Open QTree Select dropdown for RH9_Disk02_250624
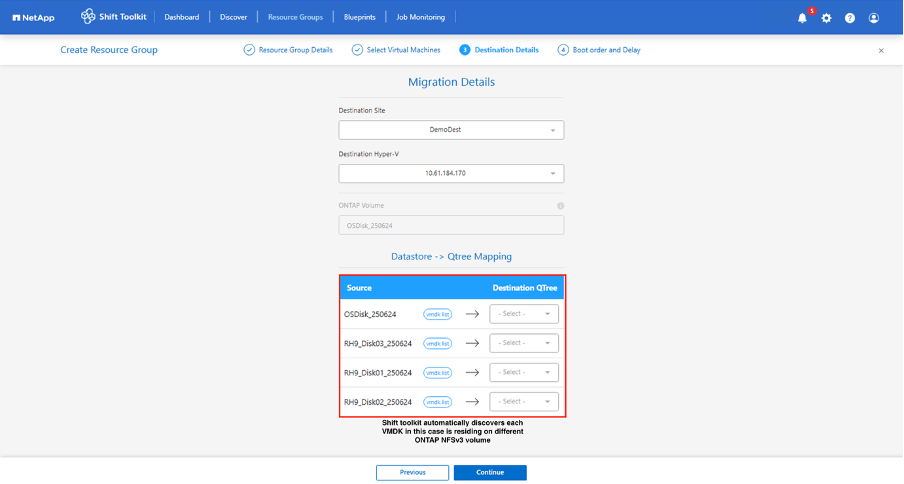 (x=524, y=402)
